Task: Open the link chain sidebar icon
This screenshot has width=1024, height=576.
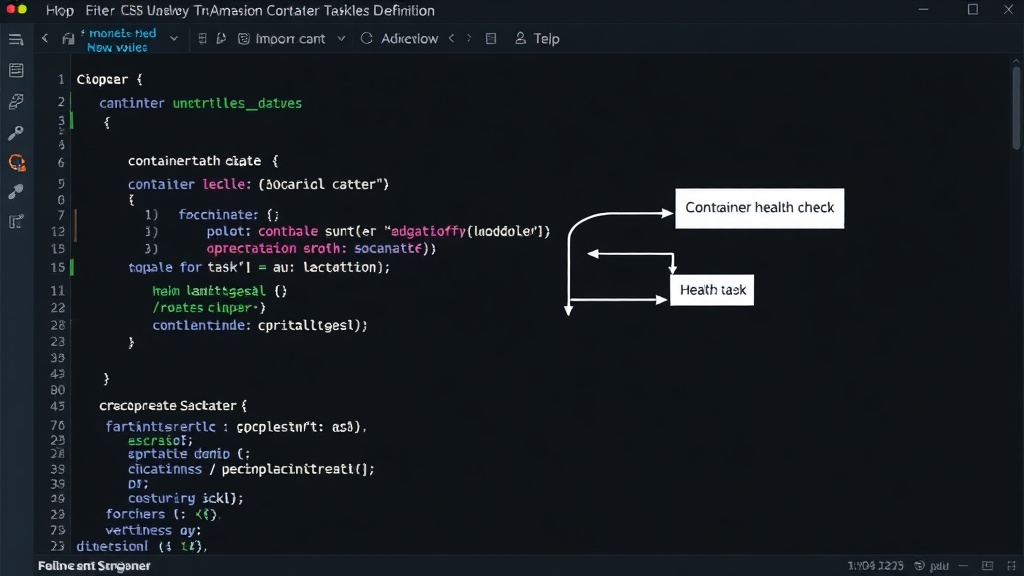Action: click(16, 101)
